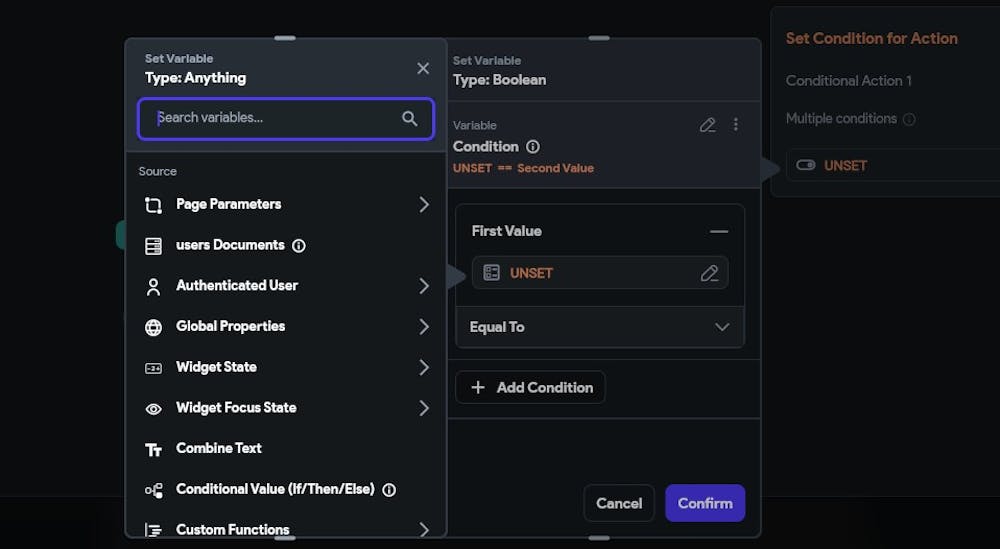
Task: Toggle the UNSET switch under Multiple conditions
Action: pos(806,165)
